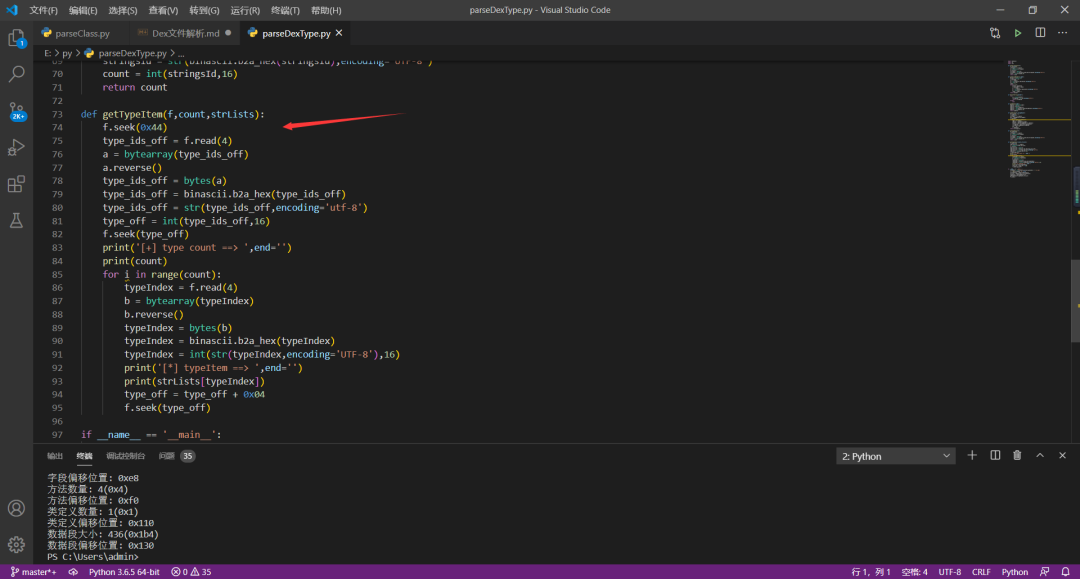
Task: Change indentation via 空格: 4
Action: click(915, 572)
